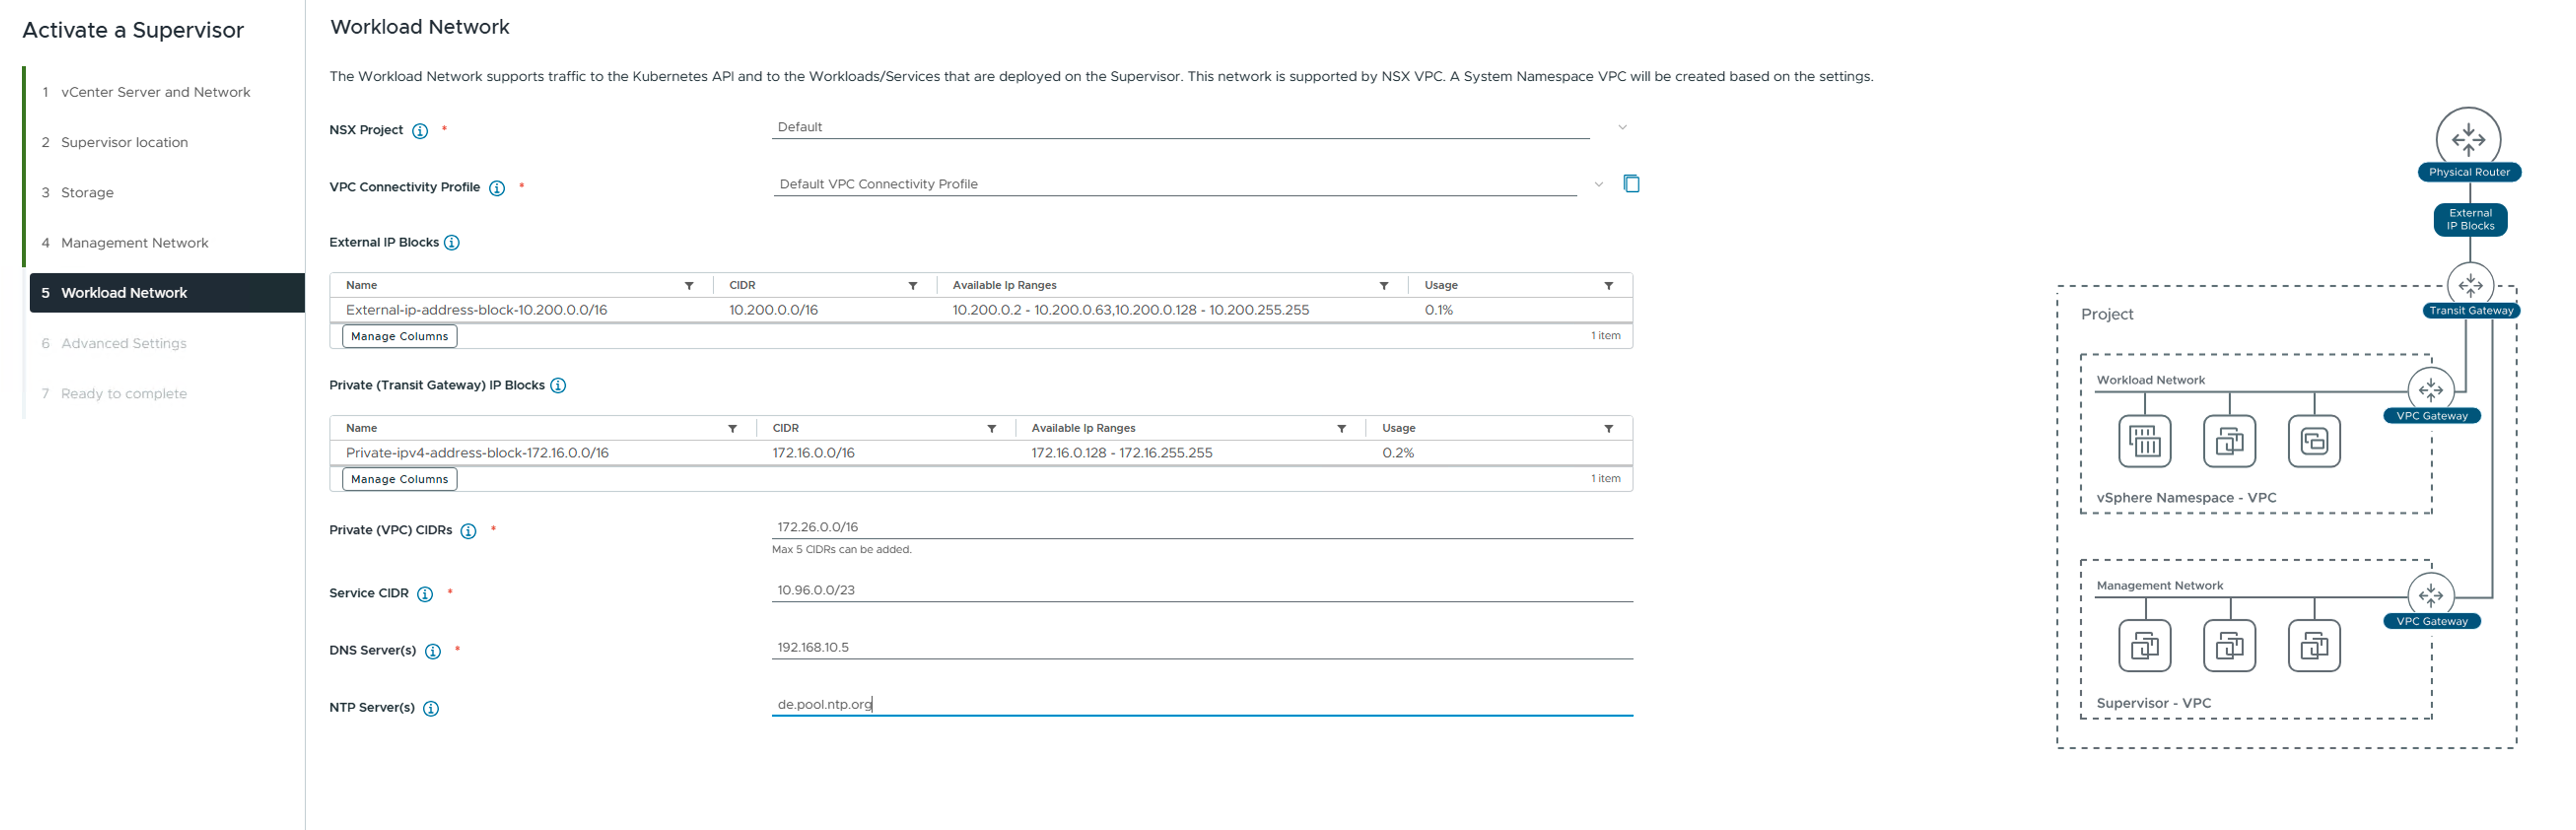Click Management Network VPC Gateway icon
Viewport: 2576px width, 830px height.
pos(2431,595)
